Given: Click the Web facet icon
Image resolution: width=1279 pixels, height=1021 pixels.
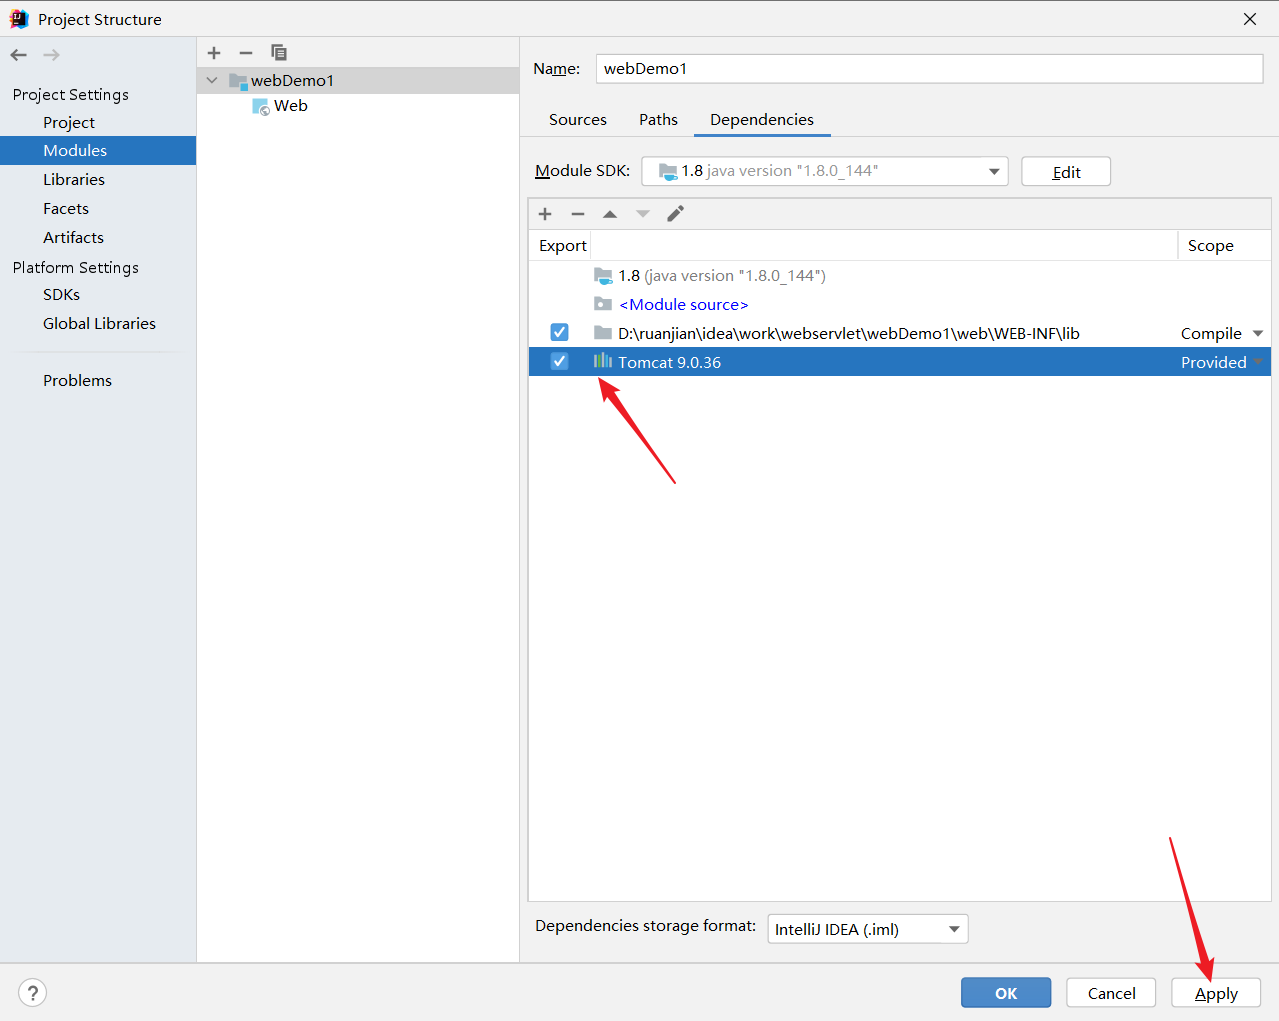Looking at the screenshot, I should point(261,106).
